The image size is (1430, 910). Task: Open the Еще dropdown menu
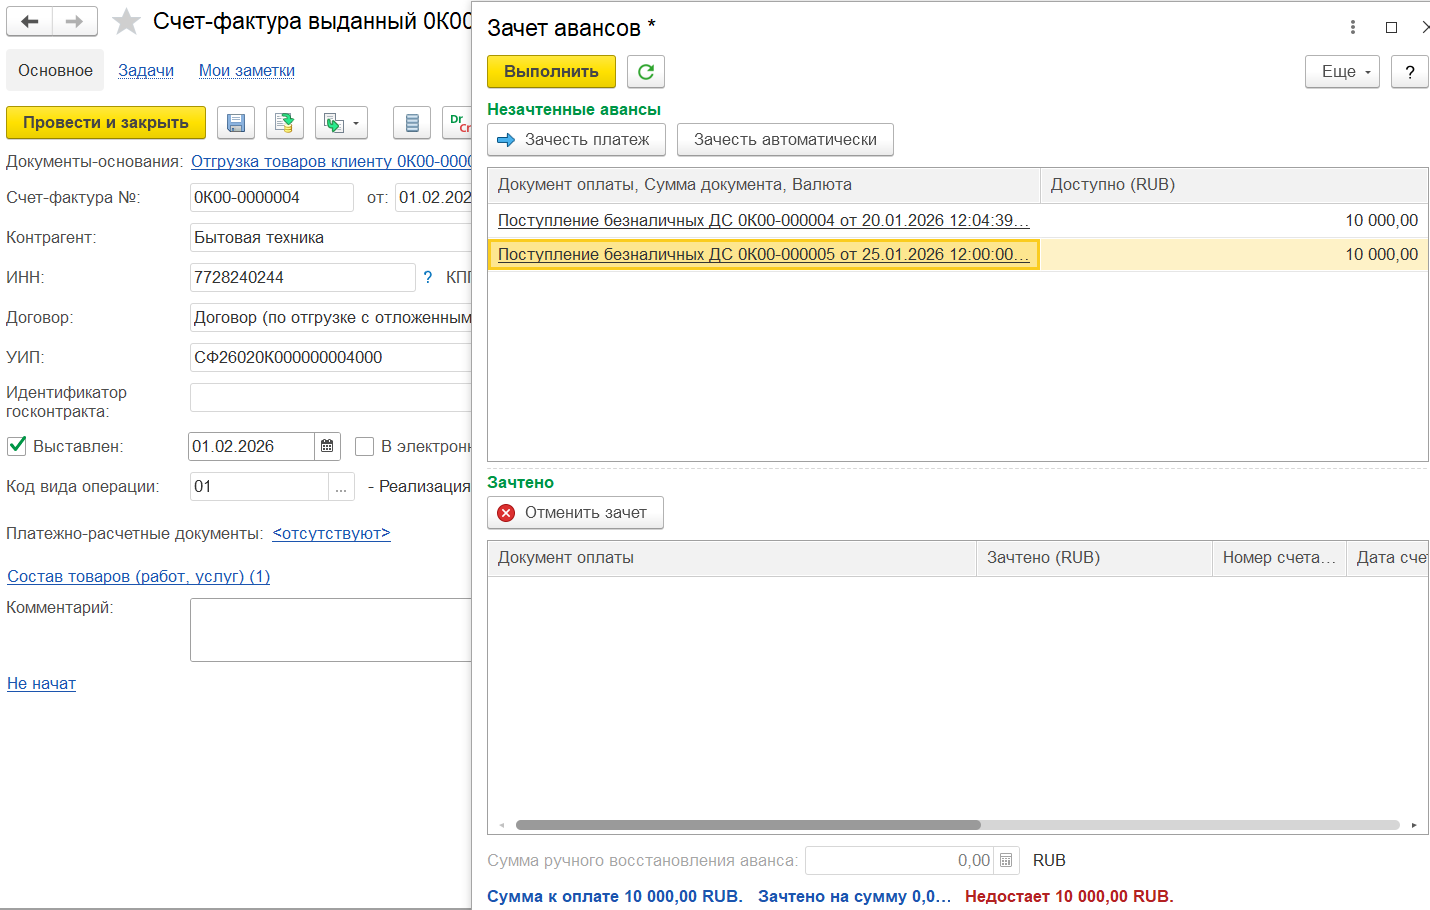(x=1342, y=71)
